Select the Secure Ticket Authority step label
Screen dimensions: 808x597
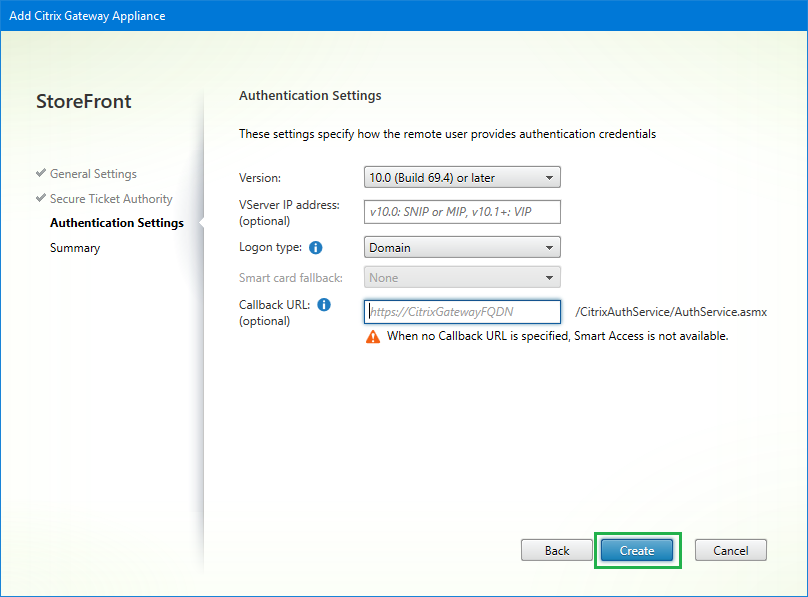pos(111,199)
